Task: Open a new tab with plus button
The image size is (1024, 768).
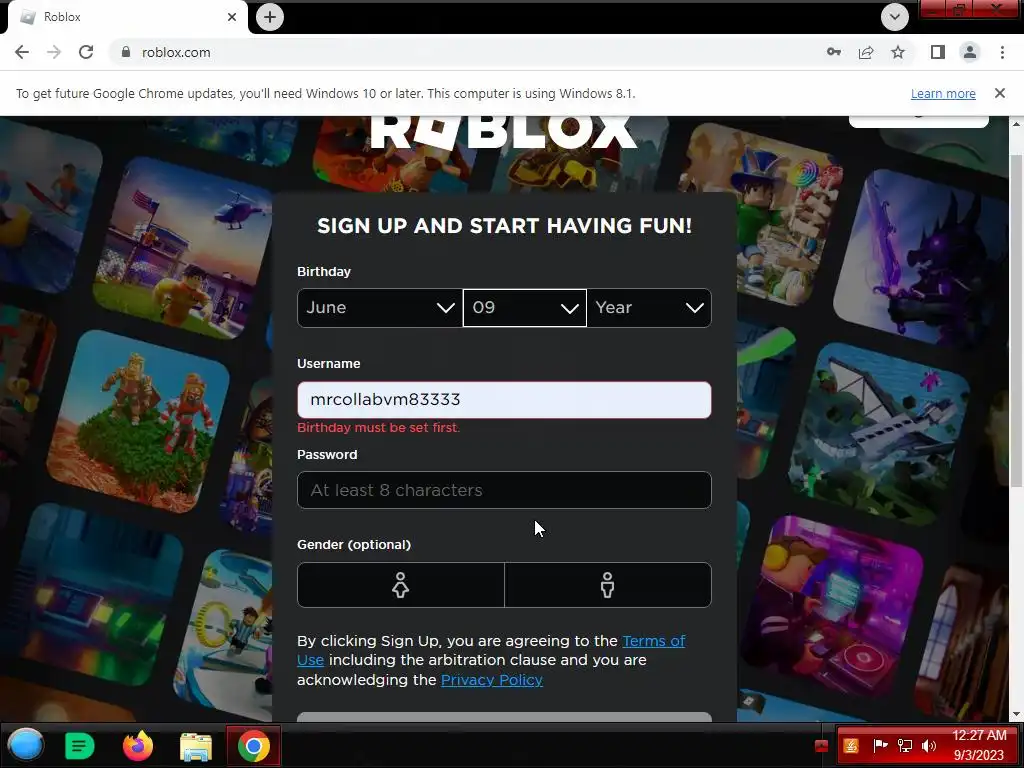Action: click(270, 17)
